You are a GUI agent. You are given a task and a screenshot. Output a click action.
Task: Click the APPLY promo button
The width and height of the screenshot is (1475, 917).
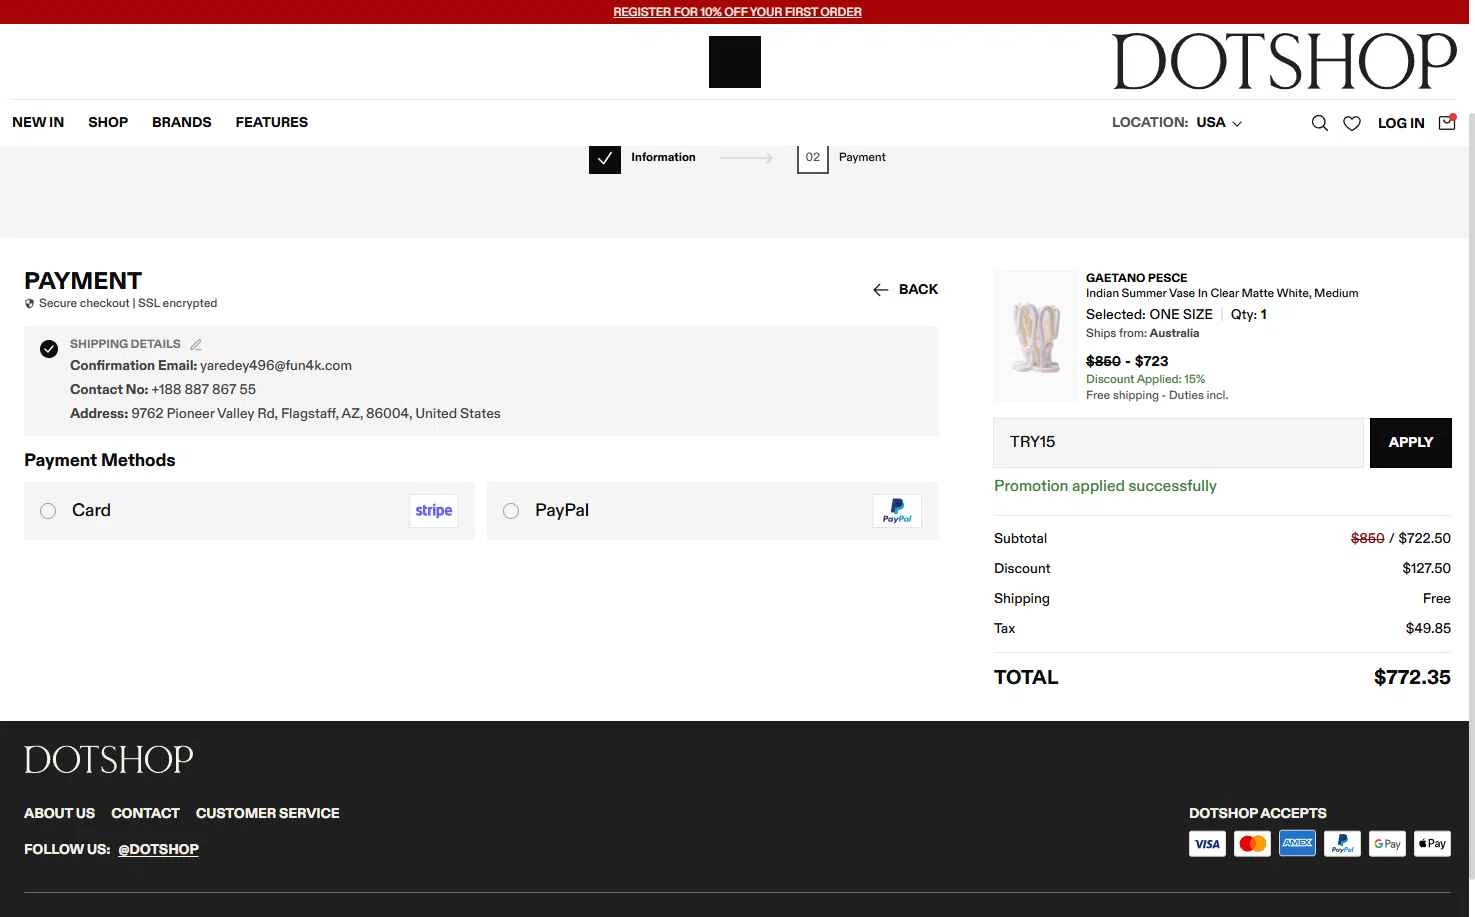tap(1411, 442)
